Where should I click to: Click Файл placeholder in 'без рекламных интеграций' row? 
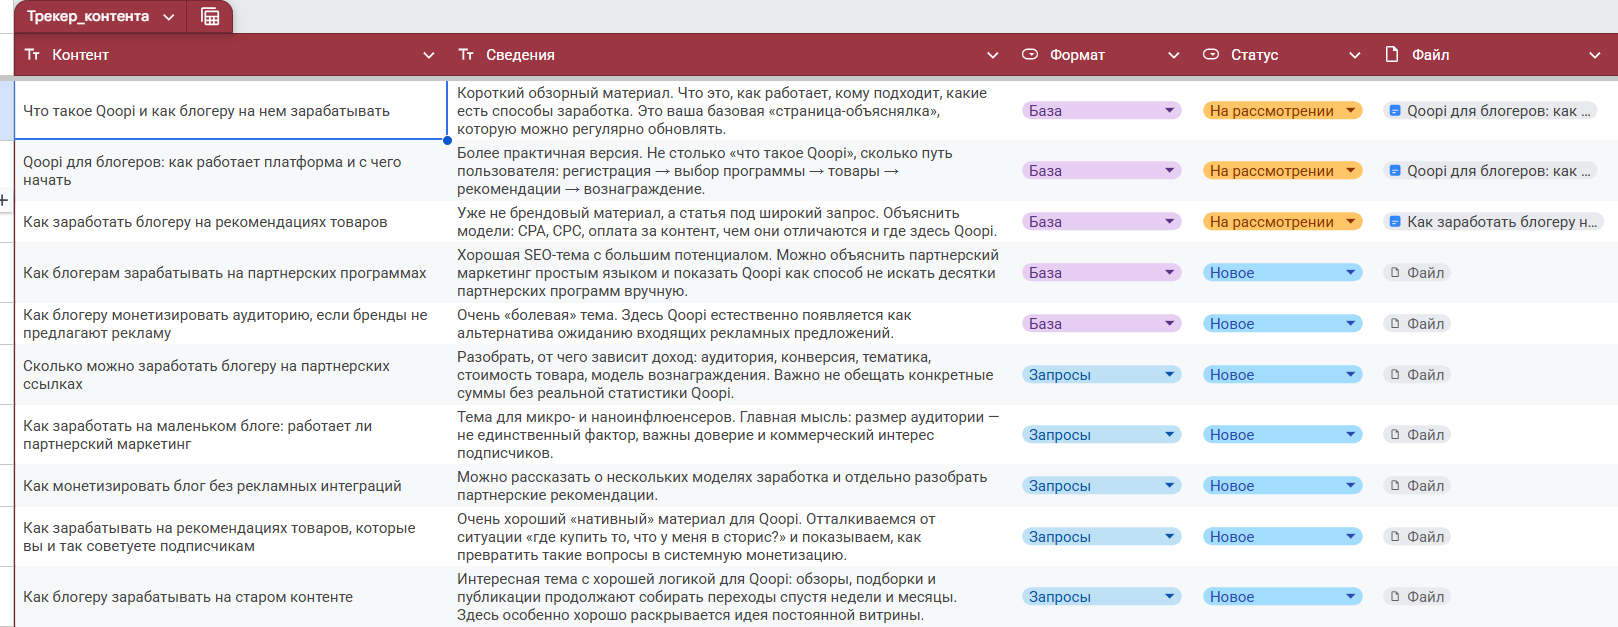click(x=1417, y=486)
